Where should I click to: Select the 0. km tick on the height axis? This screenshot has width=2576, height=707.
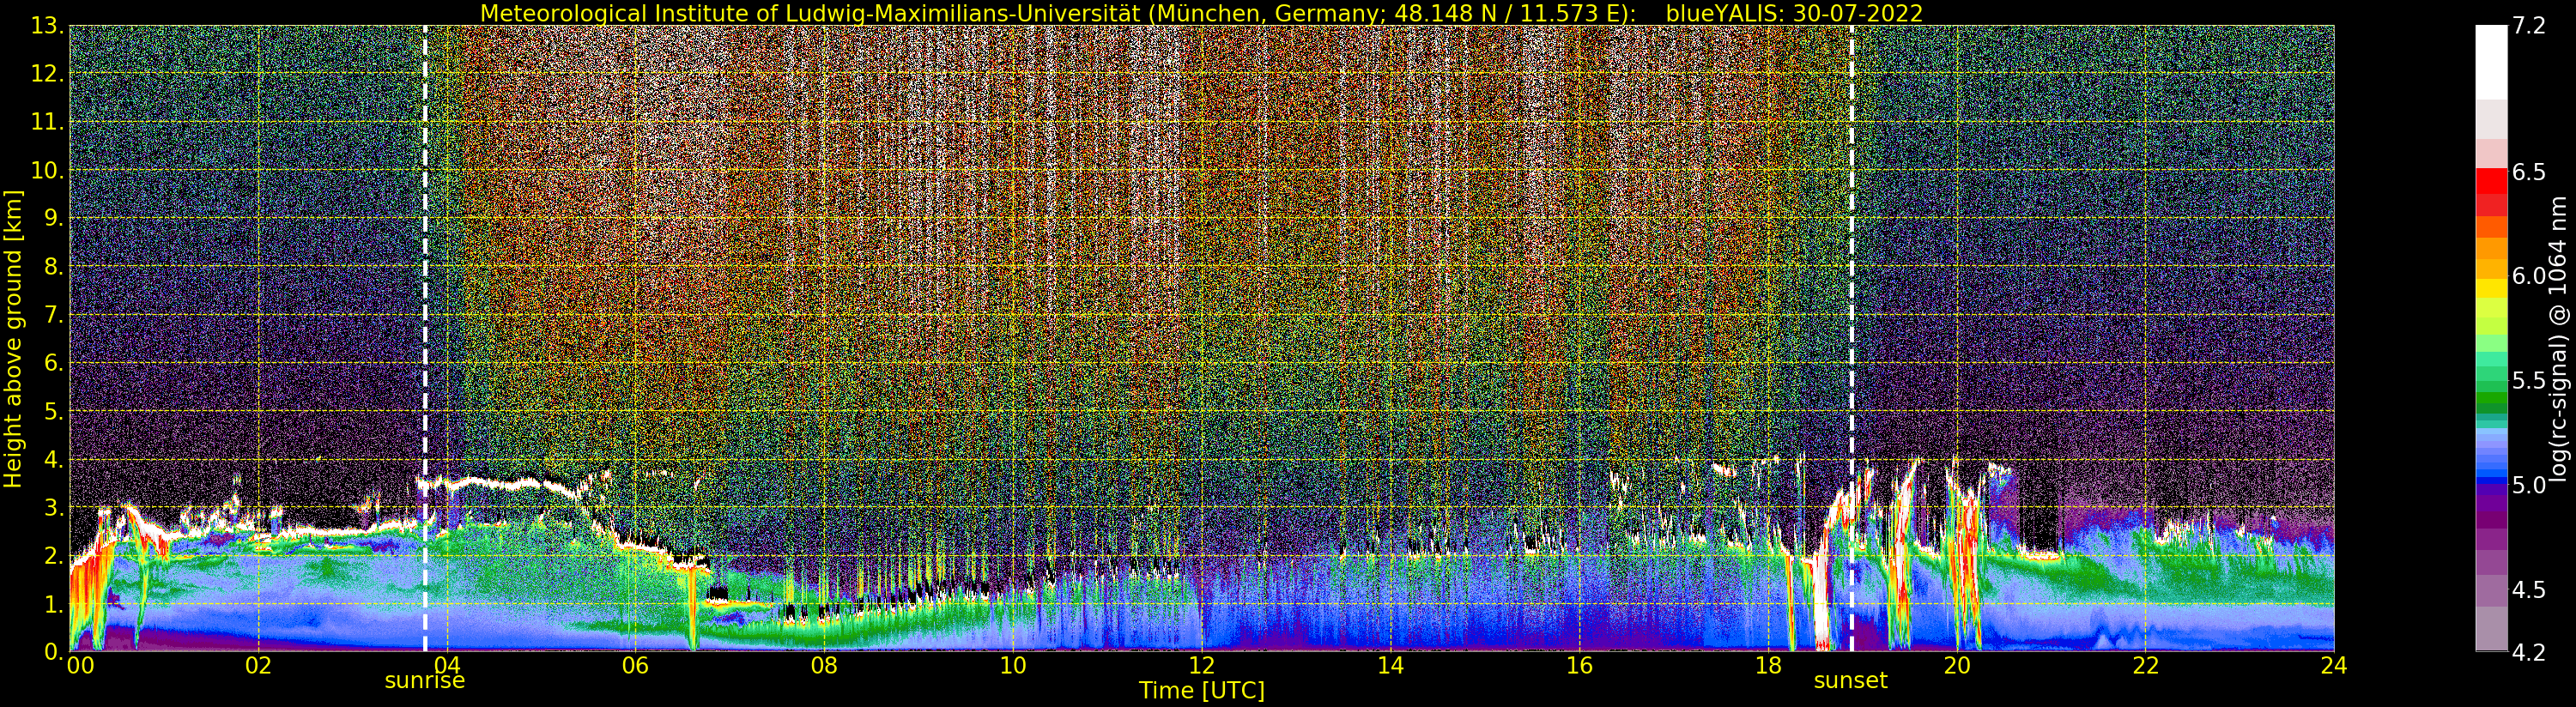pos(53,652)
